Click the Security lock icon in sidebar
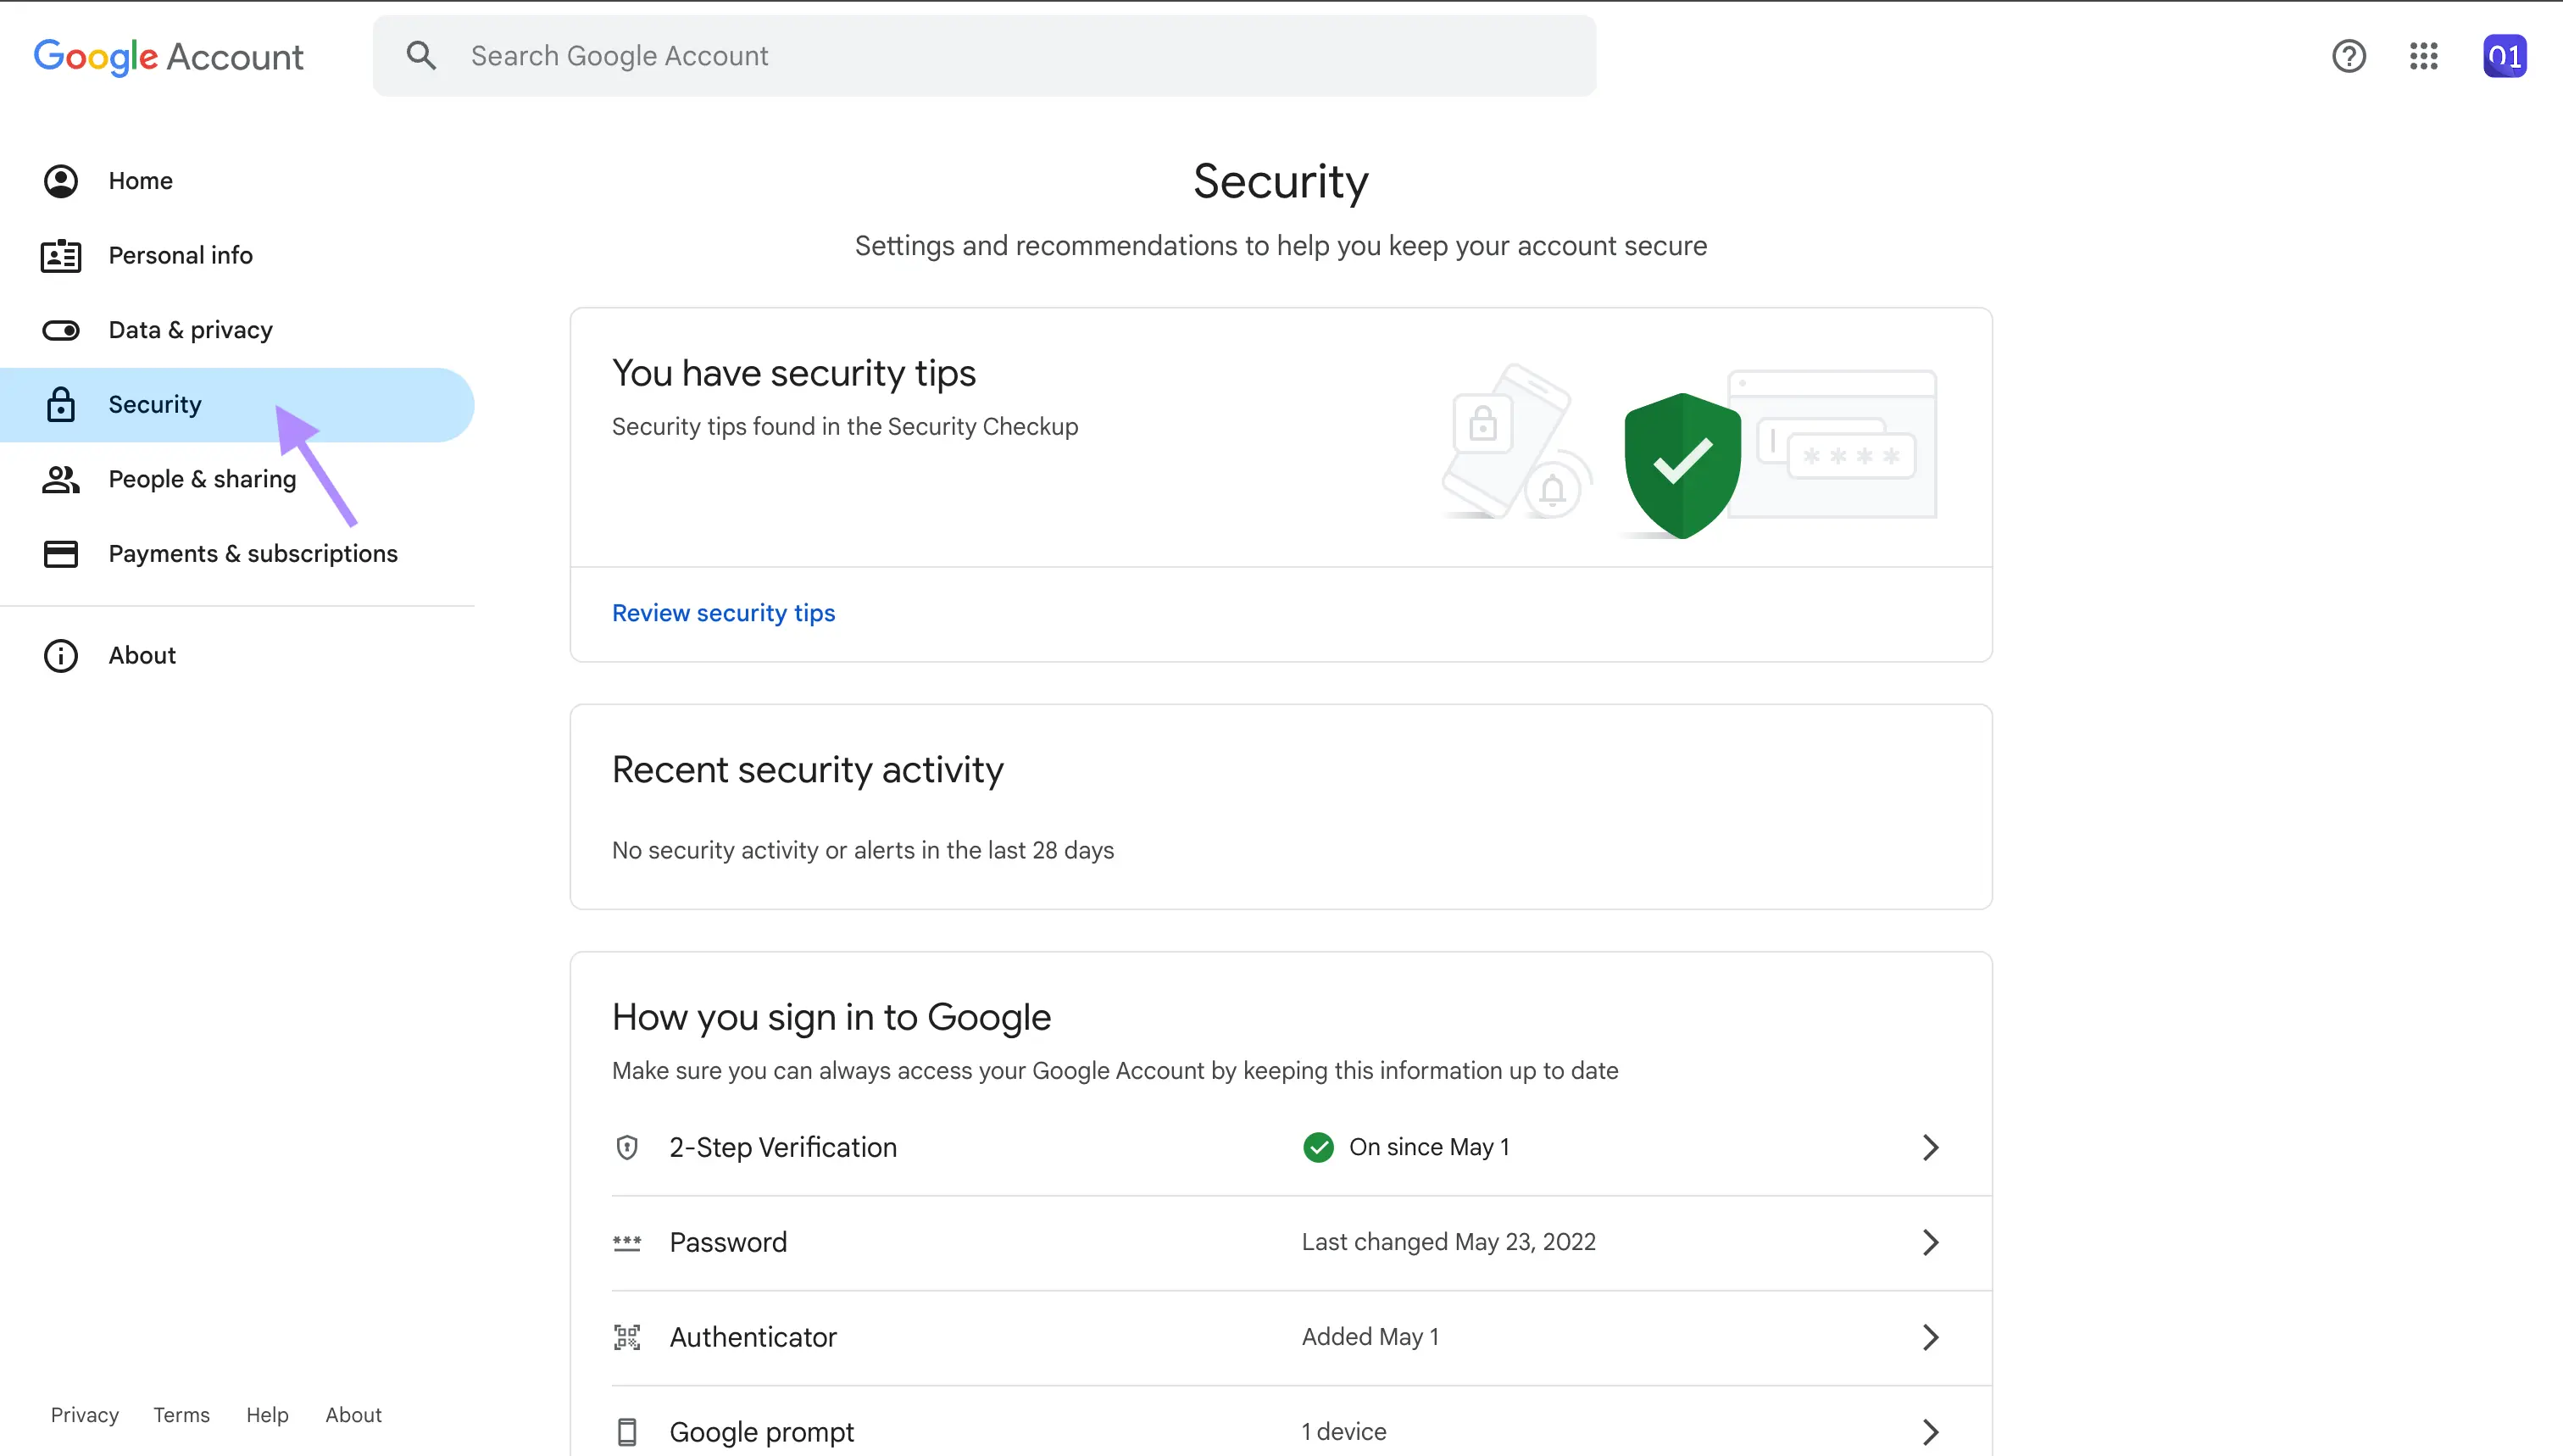The height and width of the screenshot is (1456, 2563). pos(62,403)
